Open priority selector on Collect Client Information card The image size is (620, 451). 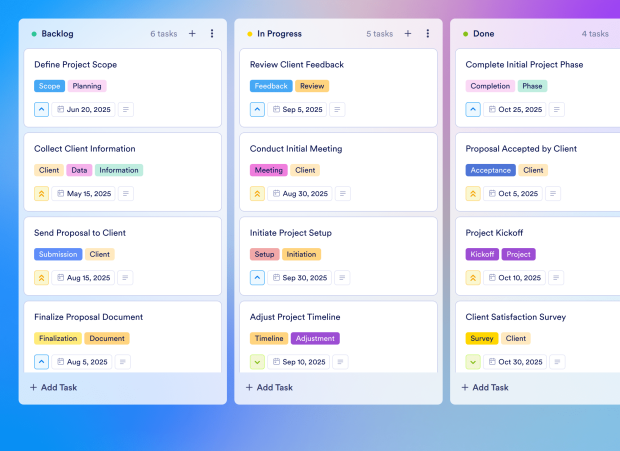pos(41,193)
